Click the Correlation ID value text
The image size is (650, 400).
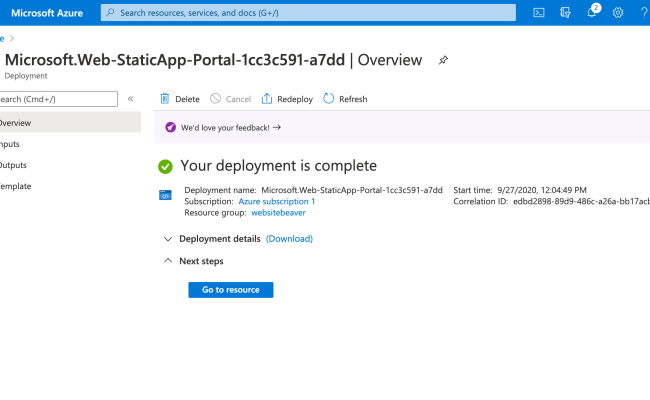tap(581, 201)
